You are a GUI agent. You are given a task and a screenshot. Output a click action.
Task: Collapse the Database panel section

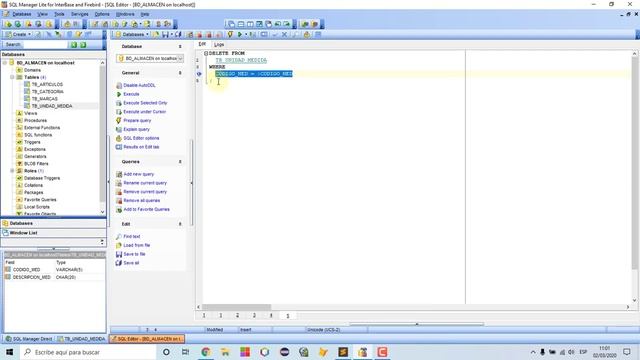pos(180,47)
